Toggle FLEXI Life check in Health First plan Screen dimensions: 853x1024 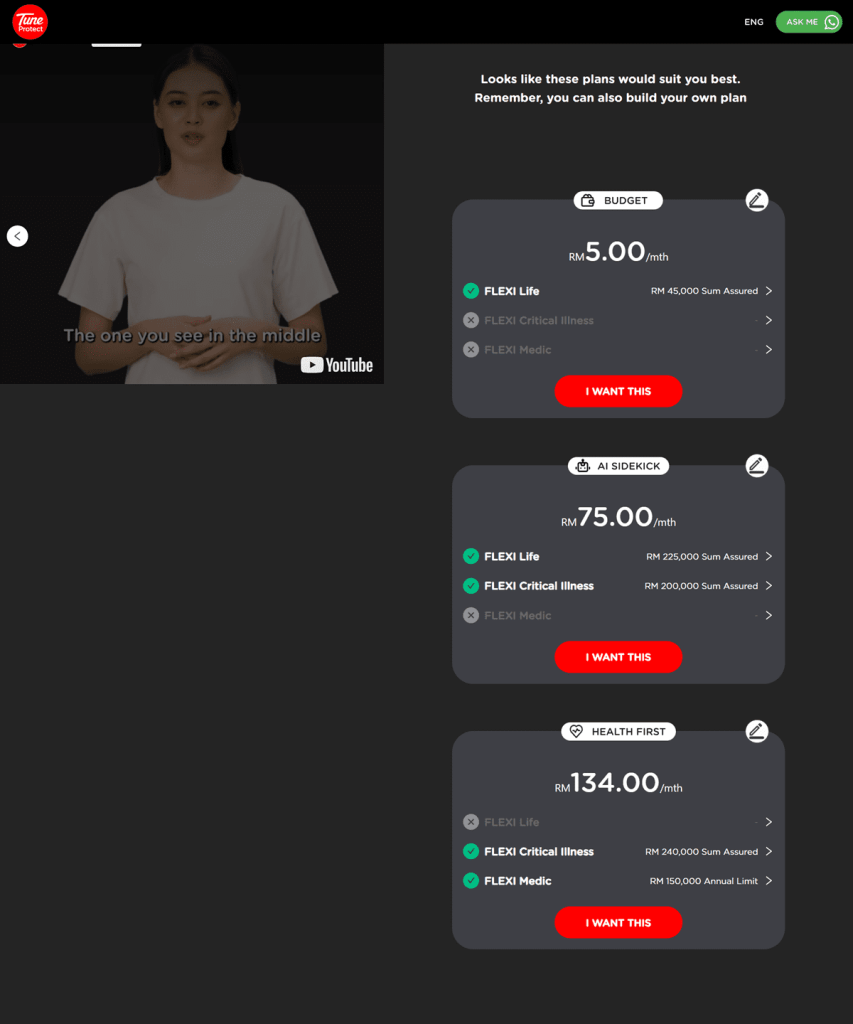(x=471, y=822)
